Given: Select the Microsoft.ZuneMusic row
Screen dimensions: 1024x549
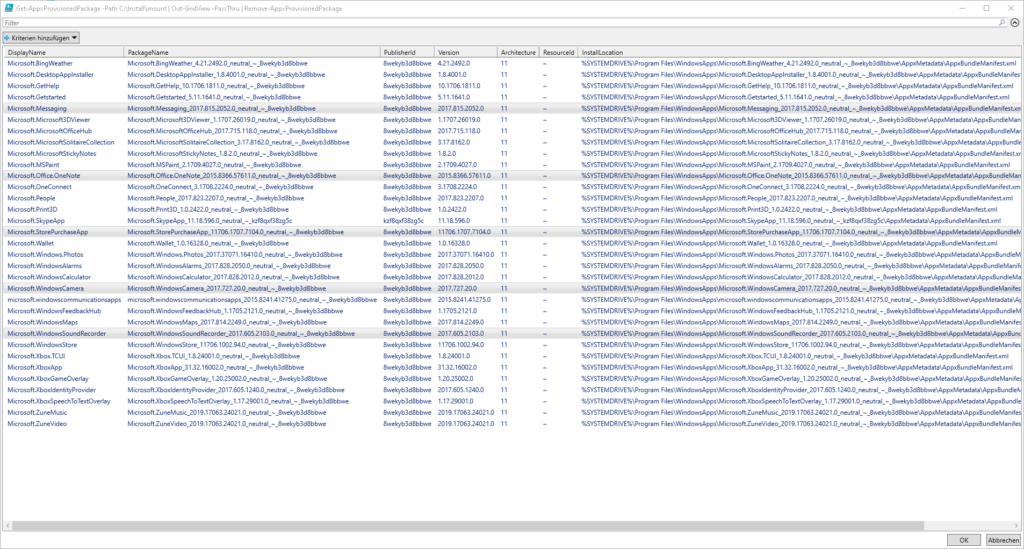Looking at the screenshot, I should 512,412.
